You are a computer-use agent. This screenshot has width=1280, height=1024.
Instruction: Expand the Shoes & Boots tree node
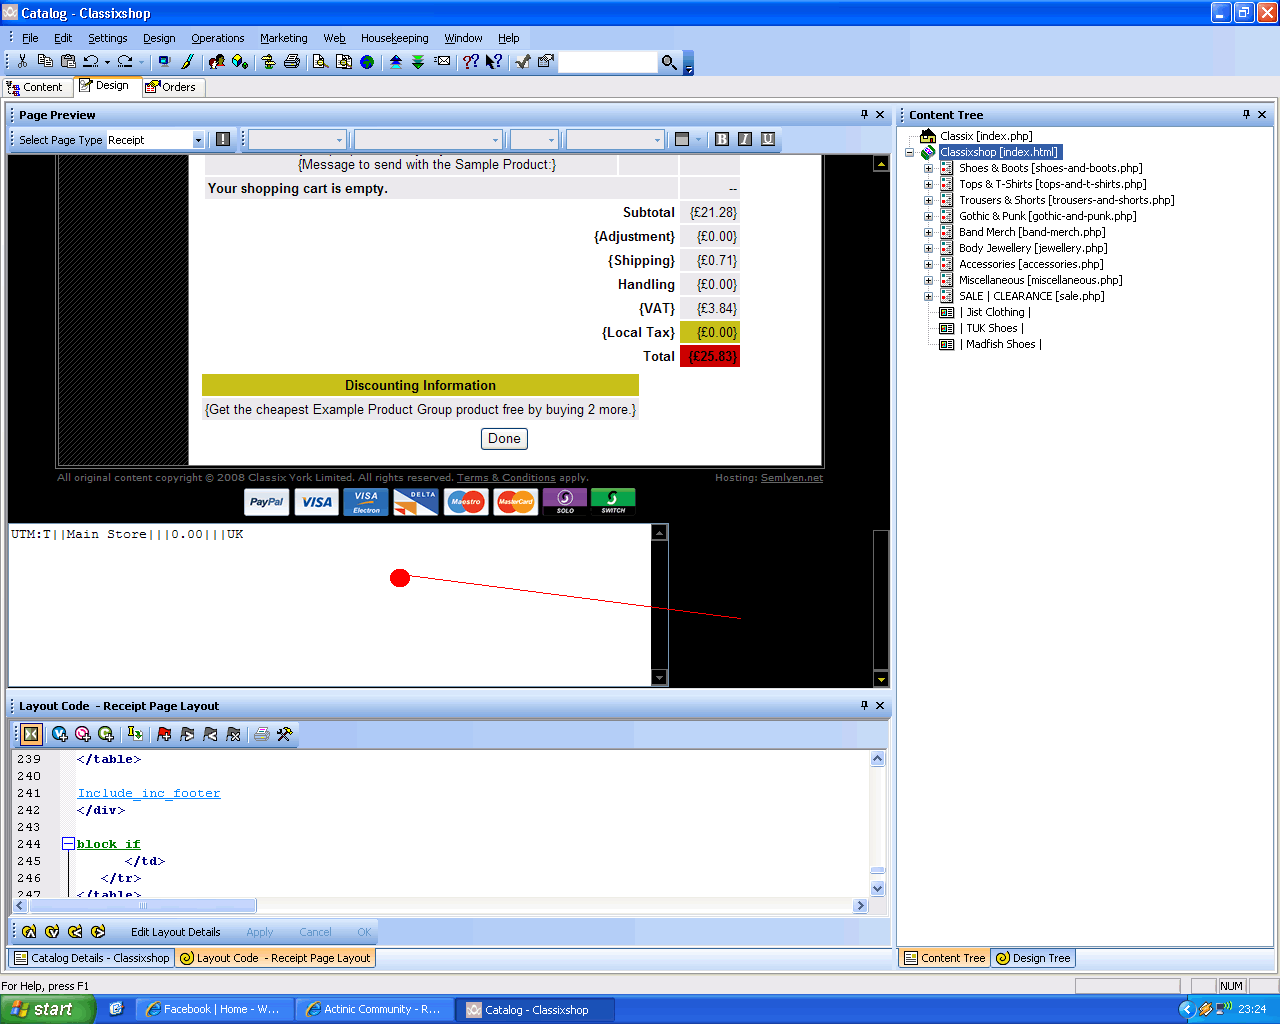(928, 168)
